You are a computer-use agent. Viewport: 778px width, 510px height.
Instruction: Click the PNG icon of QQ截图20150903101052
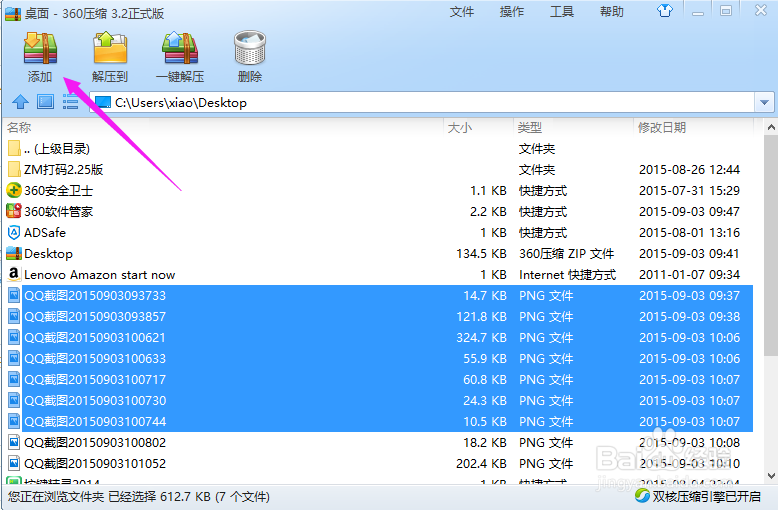coord(14,463)
